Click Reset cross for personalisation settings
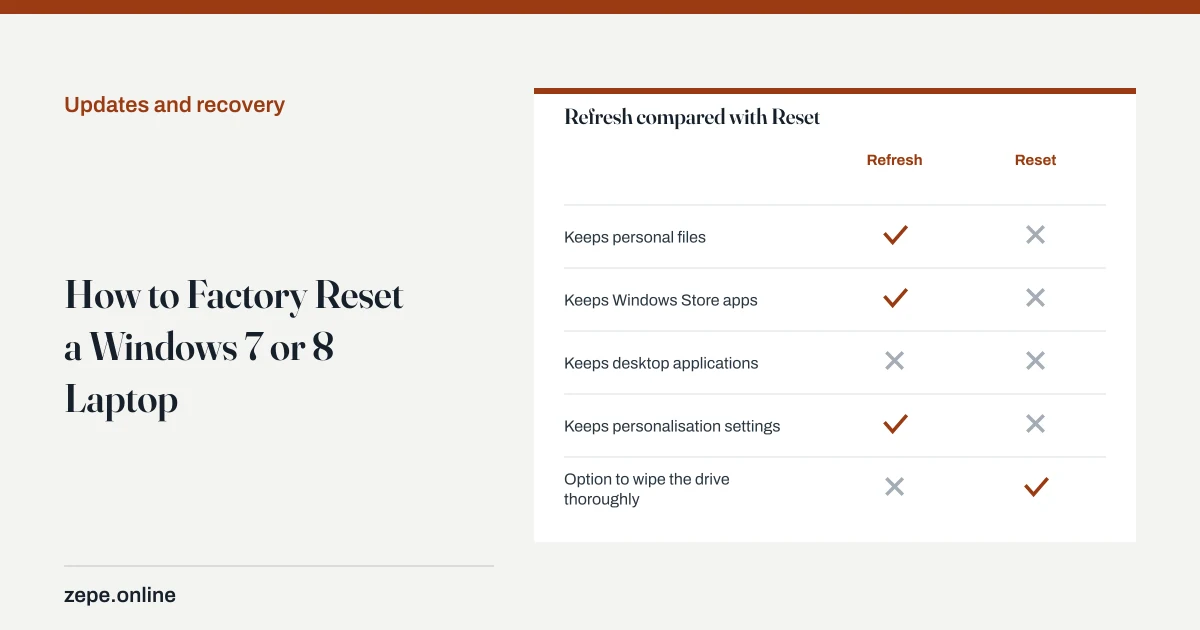The width and height of the screenshot is (1200, 630). tap(1035, 424)
